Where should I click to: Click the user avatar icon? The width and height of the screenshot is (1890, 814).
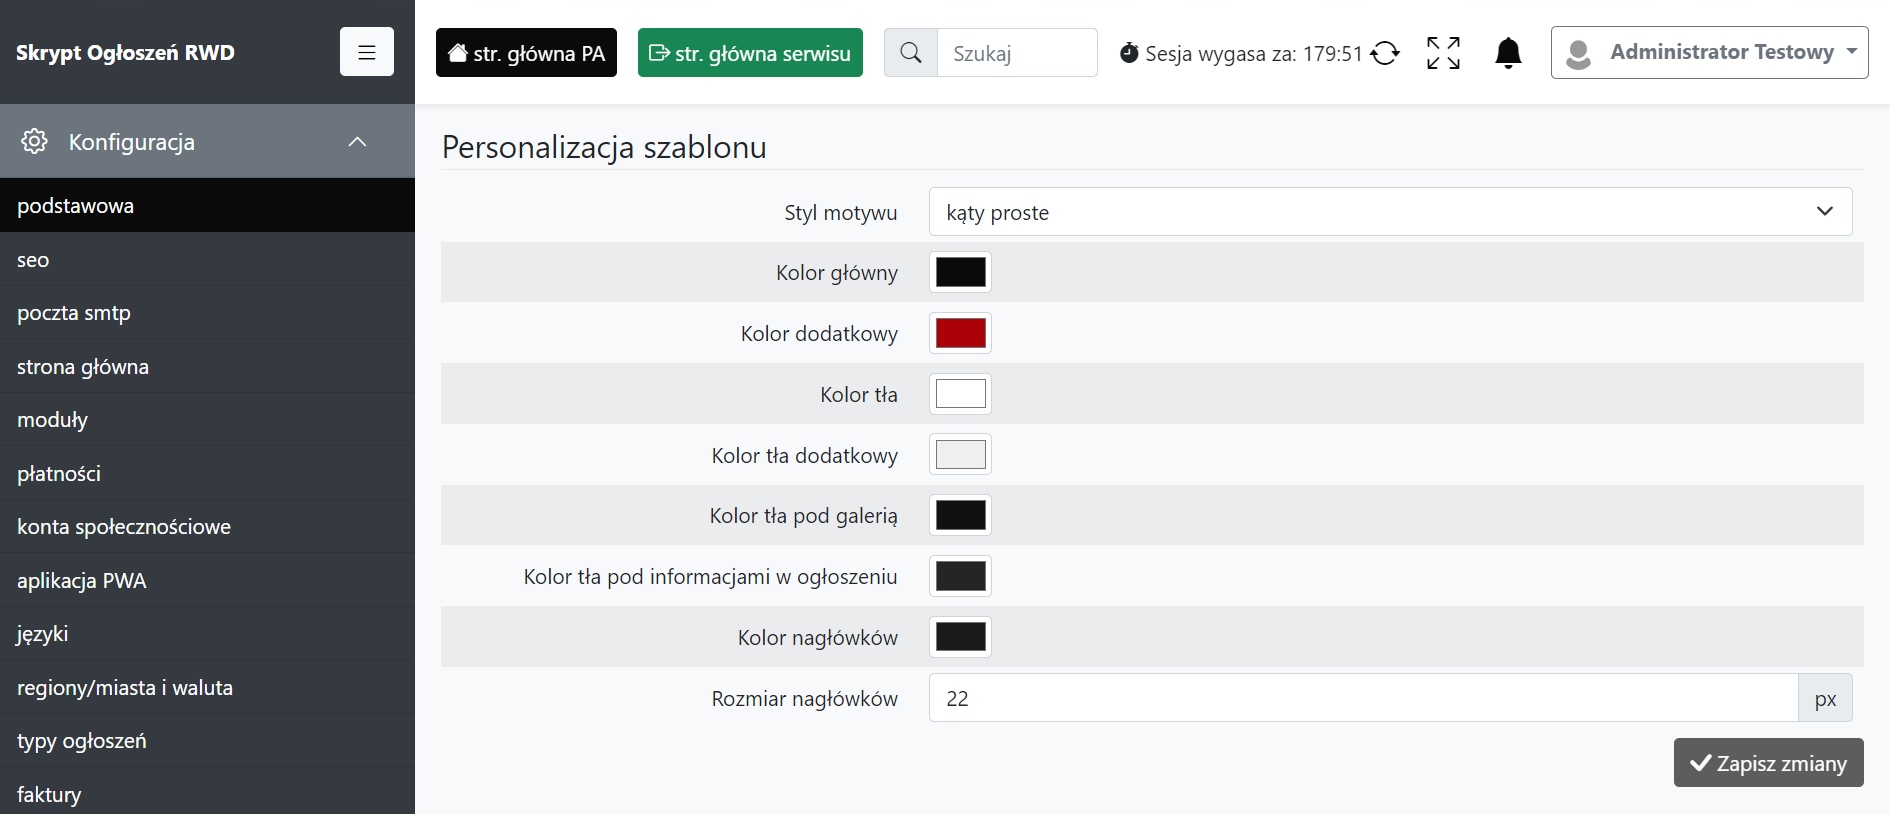click(1578, 53)
